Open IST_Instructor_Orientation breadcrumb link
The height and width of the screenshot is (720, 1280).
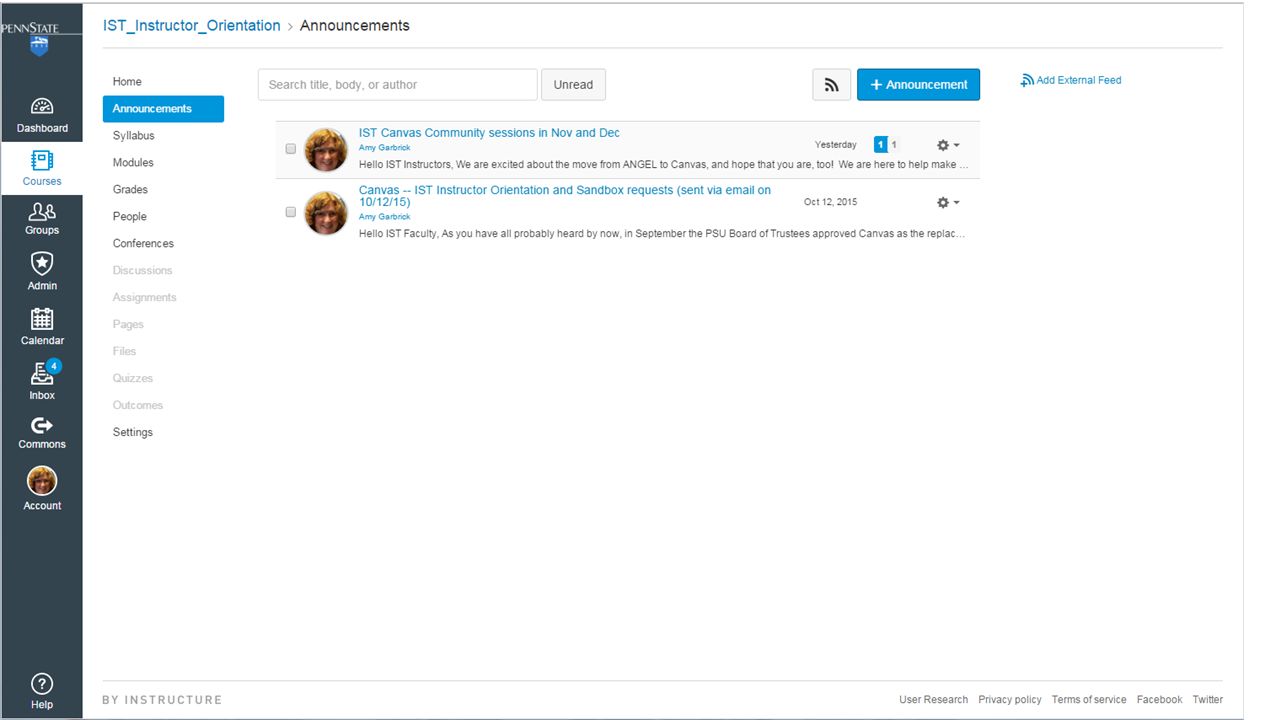pos(192,26)
